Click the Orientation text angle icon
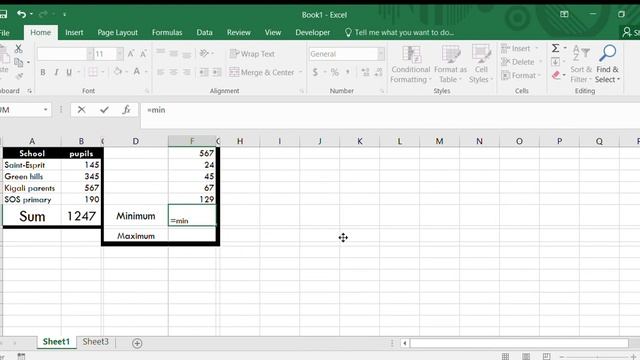640x360 pixels. coord(204,53)
